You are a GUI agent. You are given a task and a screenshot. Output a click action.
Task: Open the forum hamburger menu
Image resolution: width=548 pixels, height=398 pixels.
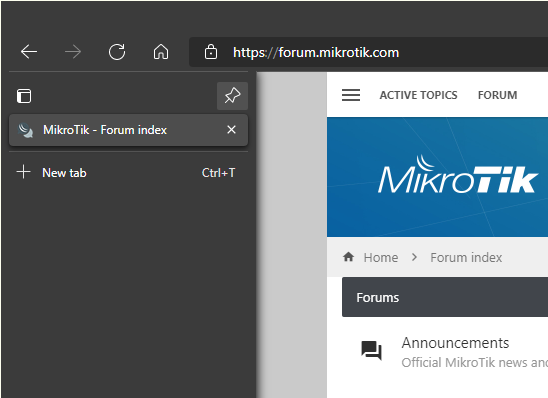(351, 95)
